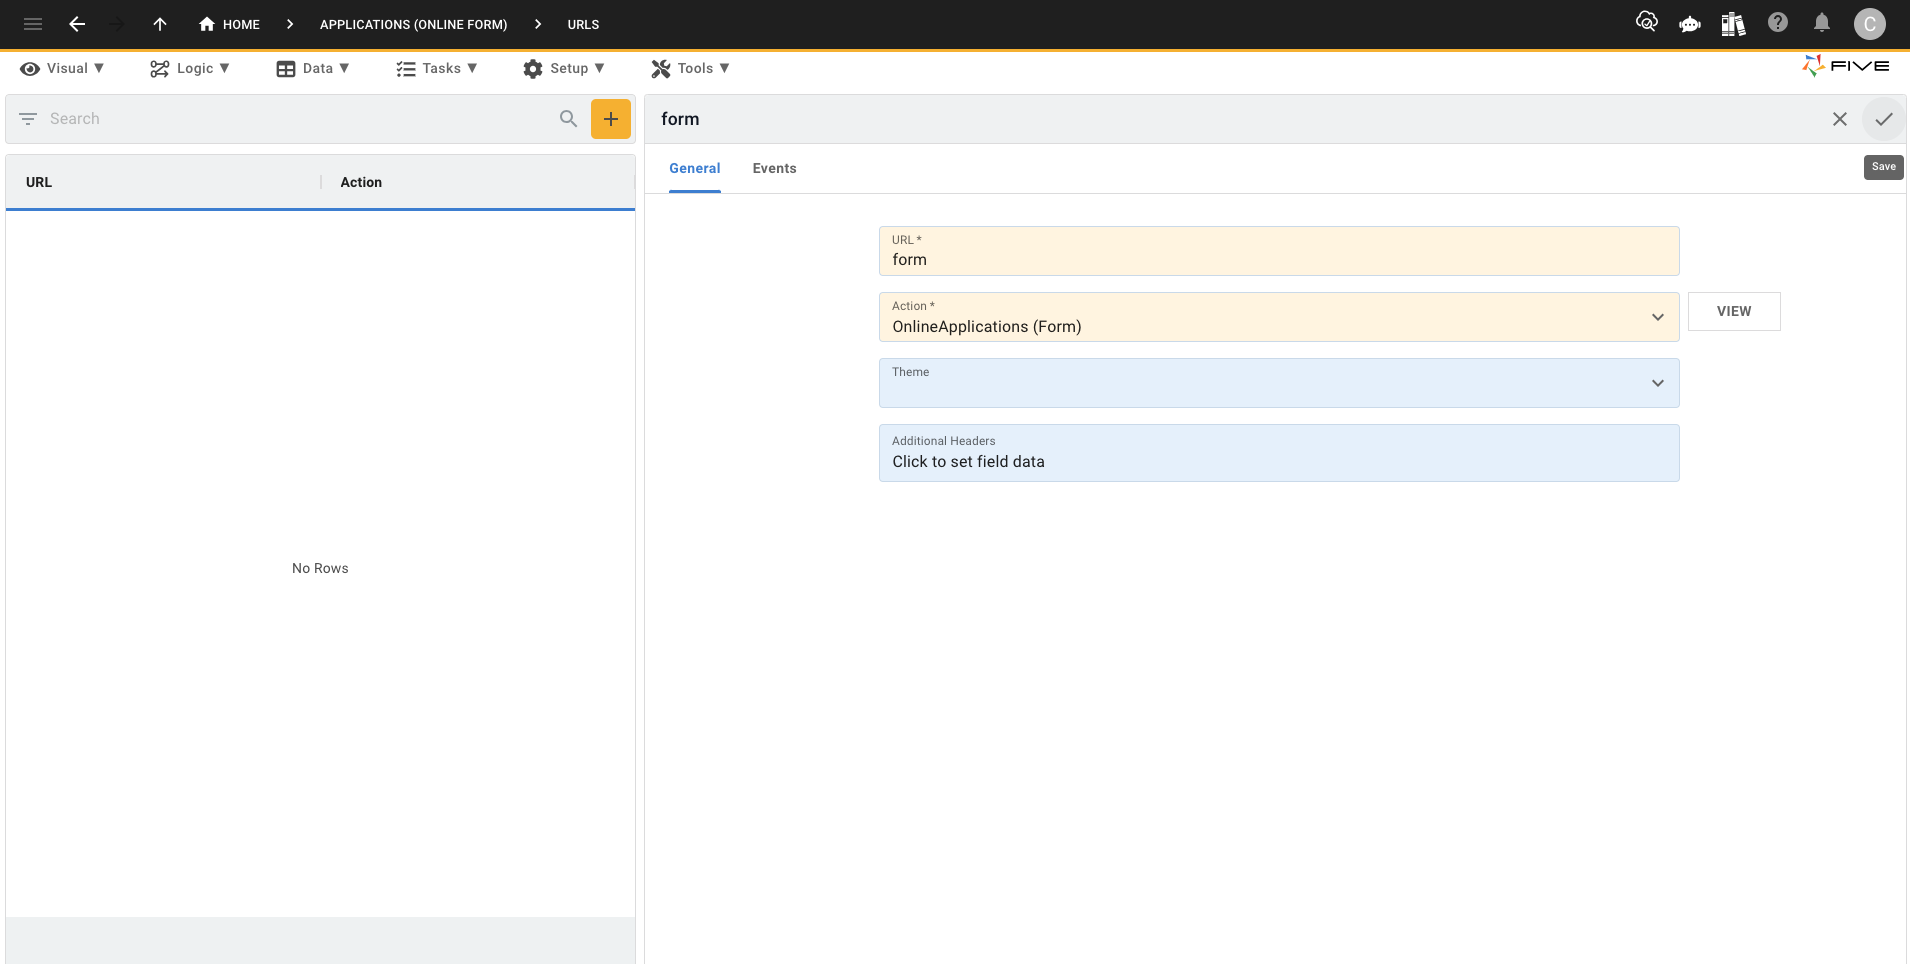Open the documentation library icon
This screenshot has height=964, width=1910.
coord(1733,24)
